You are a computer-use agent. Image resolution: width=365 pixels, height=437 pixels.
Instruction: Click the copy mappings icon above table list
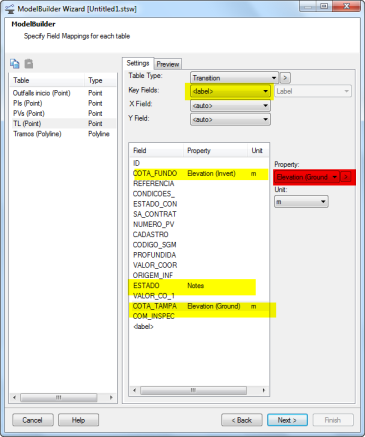(x=15, y=63)
